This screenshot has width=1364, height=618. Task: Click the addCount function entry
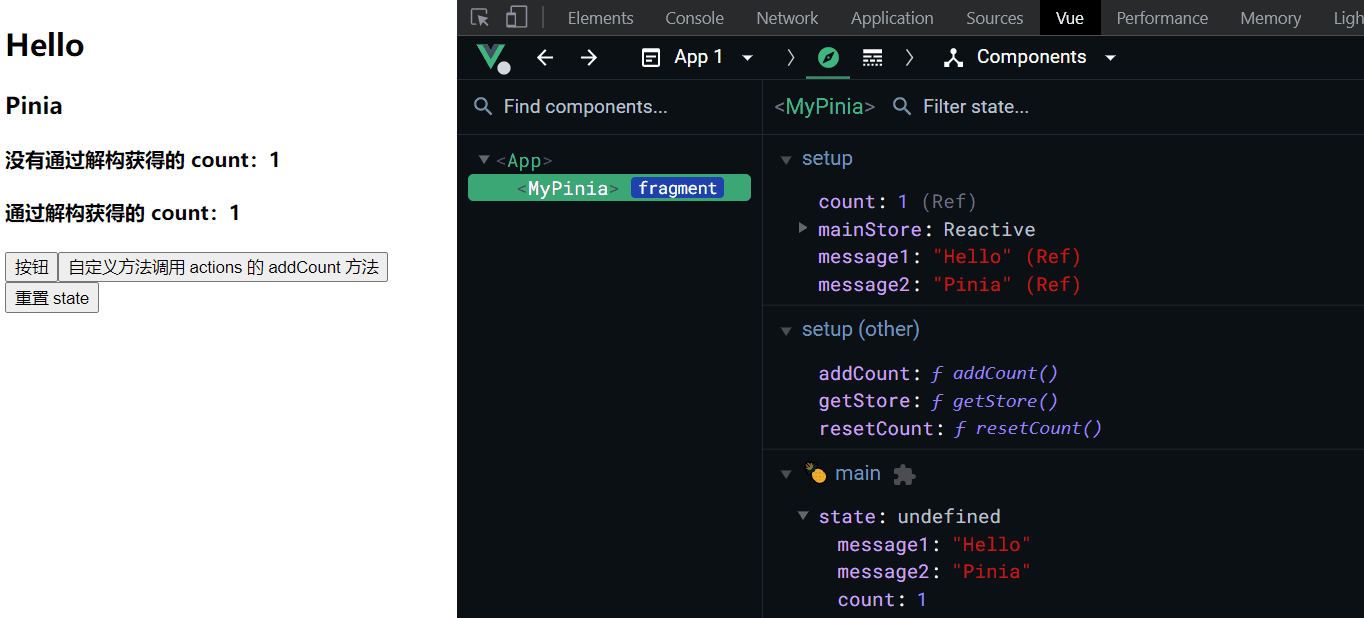tap(938, 373)
